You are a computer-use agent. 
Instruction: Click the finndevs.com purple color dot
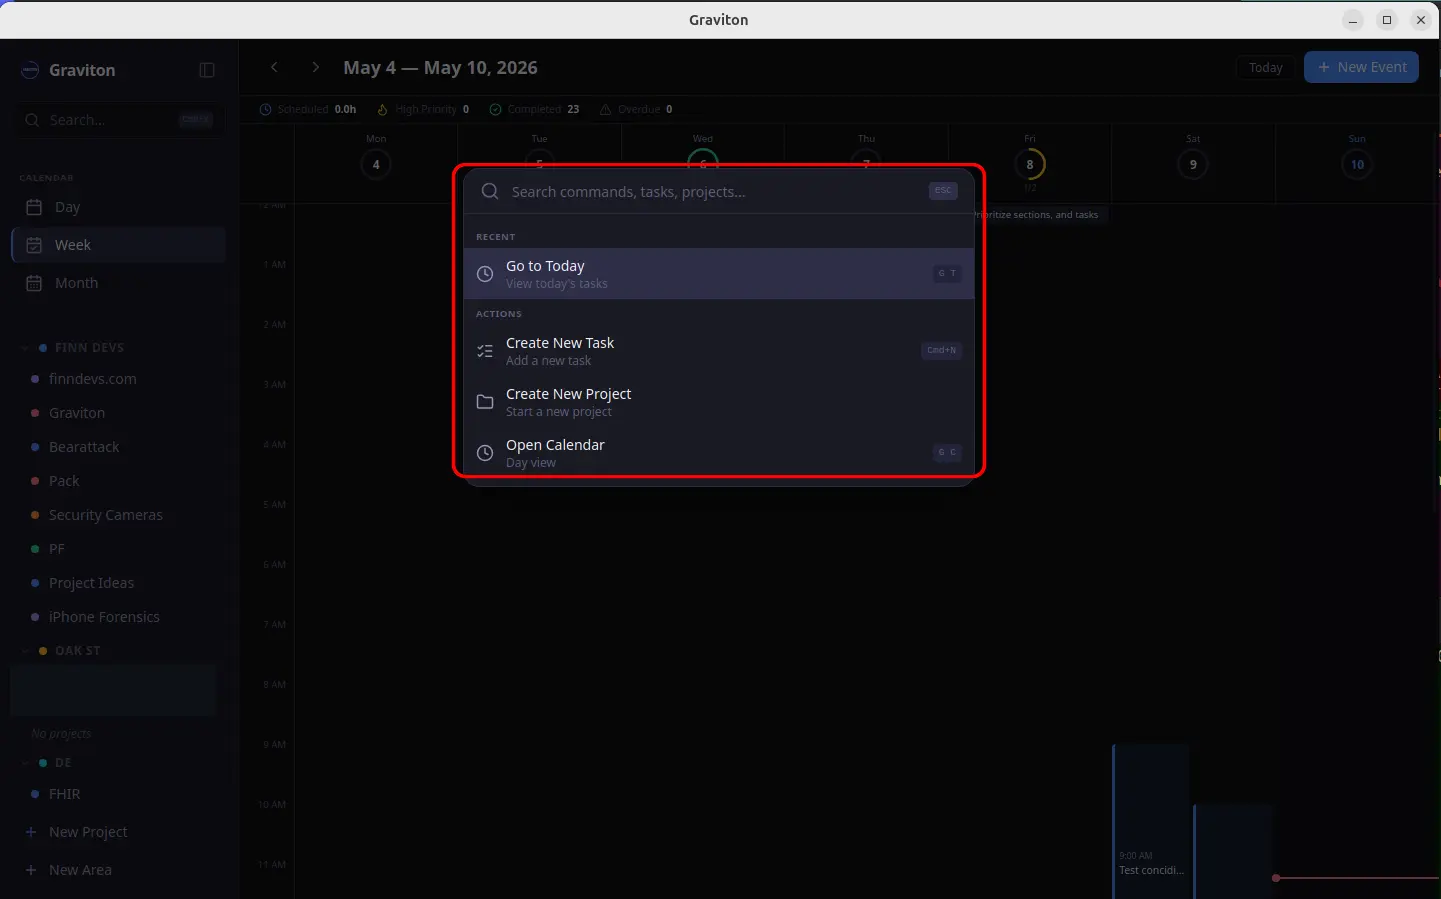coord(35,380)
